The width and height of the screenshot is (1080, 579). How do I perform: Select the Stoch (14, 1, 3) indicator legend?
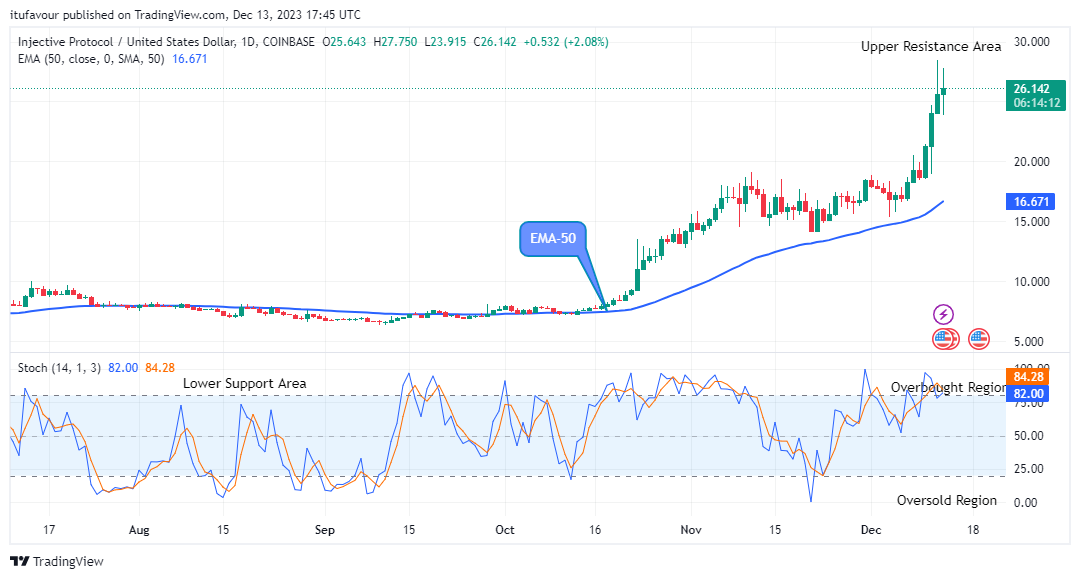[x=60, y=368]
